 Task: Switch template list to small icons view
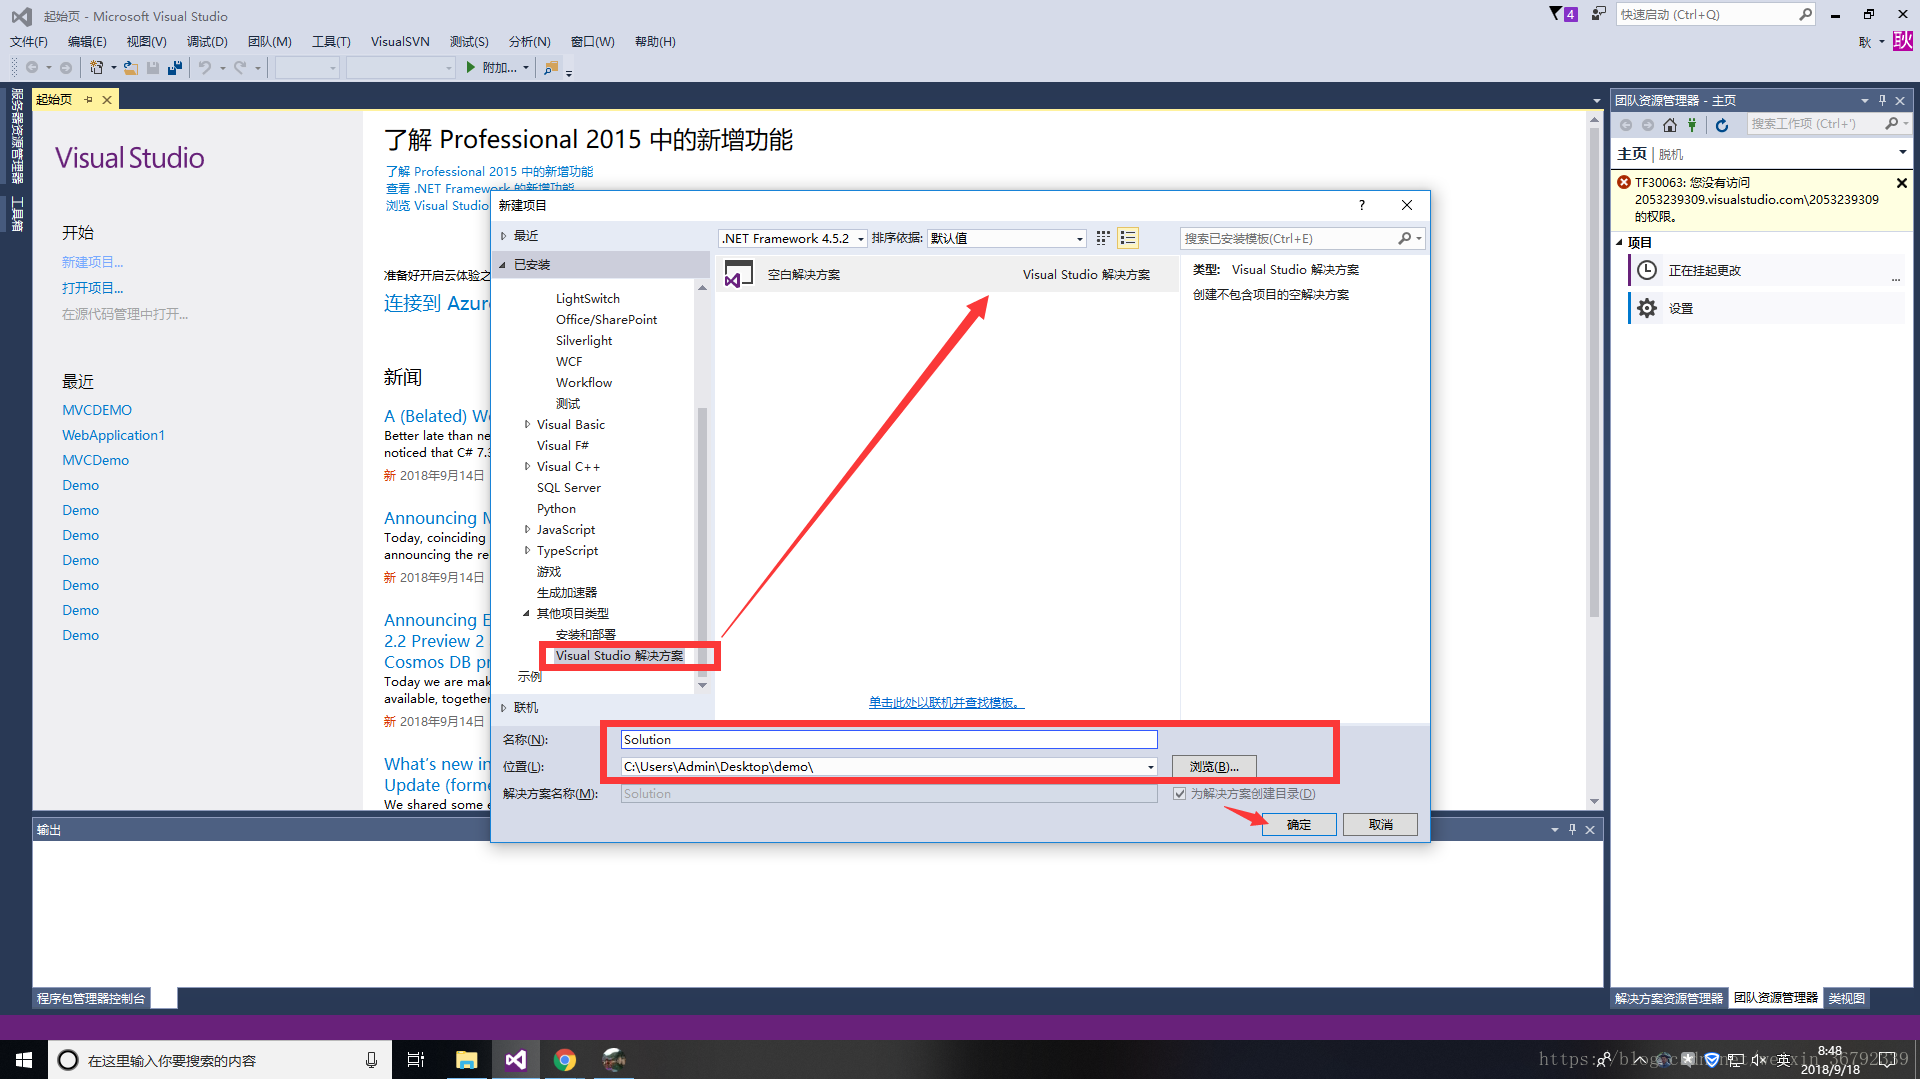point(1103,238)
